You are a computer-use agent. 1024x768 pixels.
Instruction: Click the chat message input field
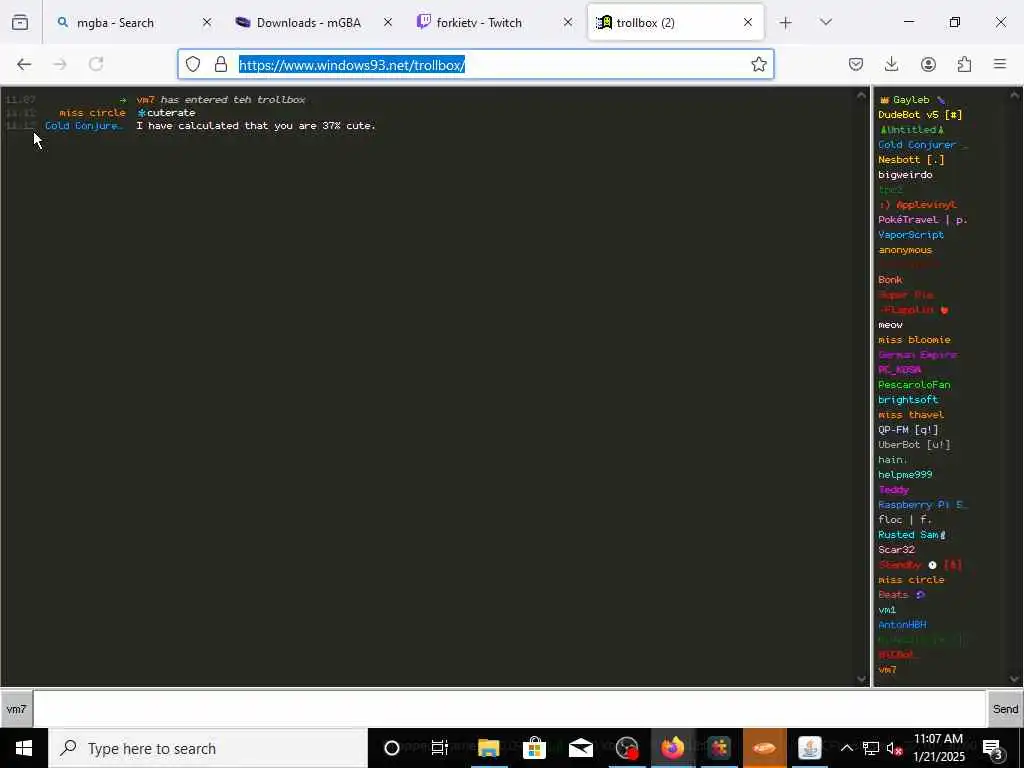[509, 709]
